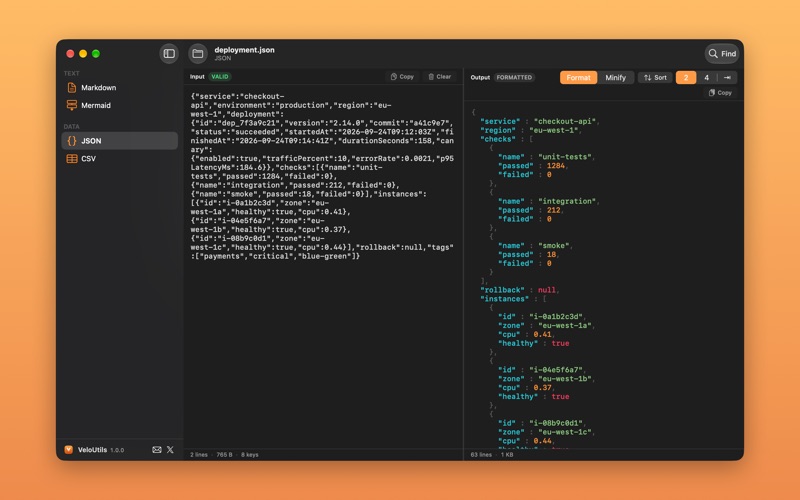Click the "i-08b9c0d1" id value

pos(556,423)
